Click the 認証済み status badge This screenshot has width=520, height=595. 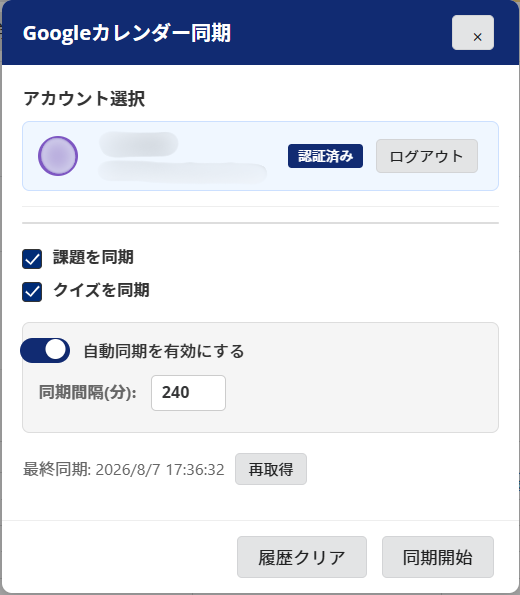coord(325,156)
